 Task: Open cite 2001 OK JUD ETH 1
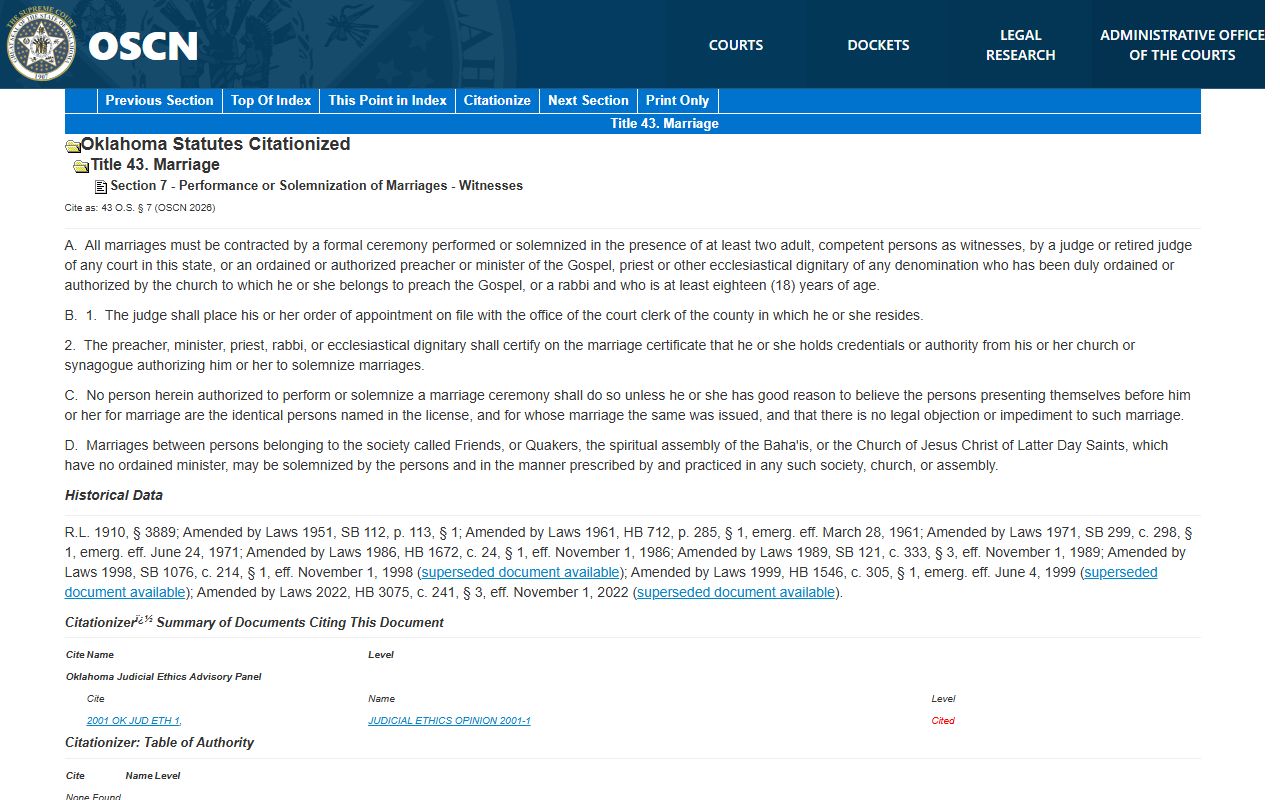pyautogui.click(x=134, y=721)
